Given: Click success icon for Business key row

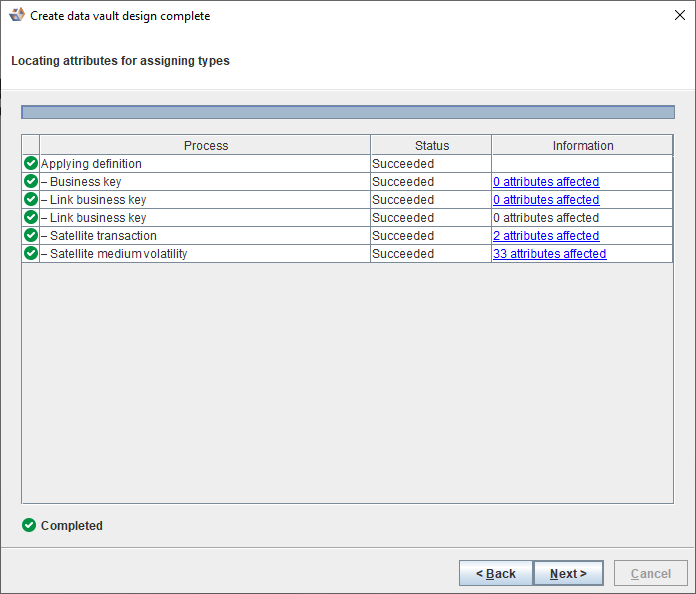Looking at the screenshot, I should [x=31, y=182].
